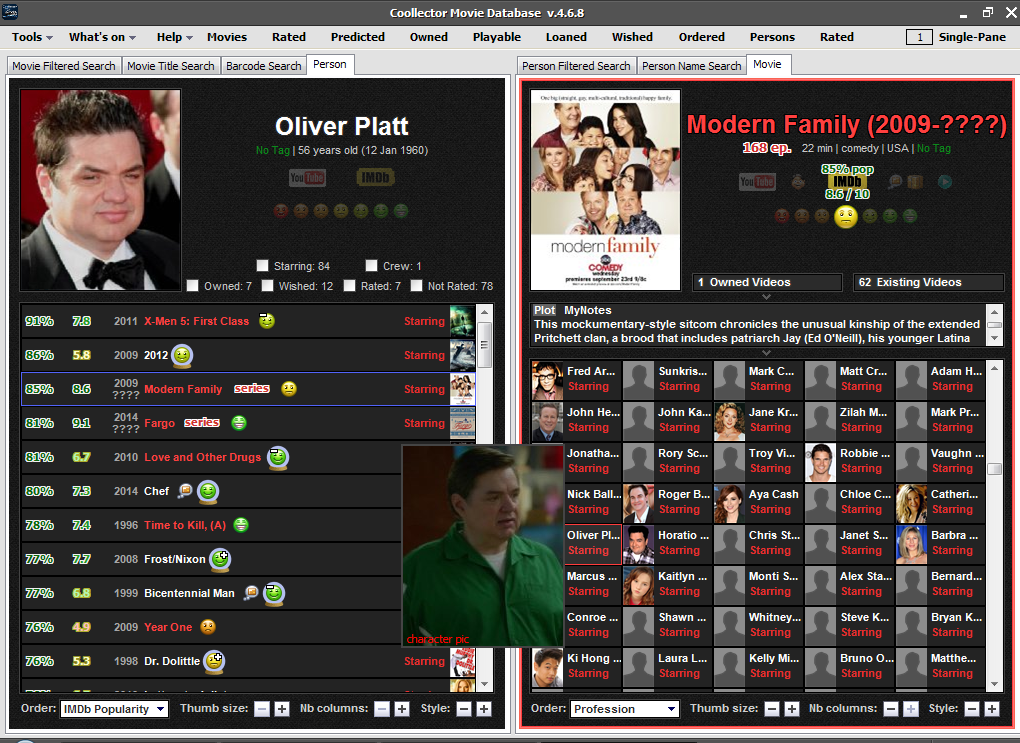Enable the Rated: 7 filter checkbox

(349, 286)
